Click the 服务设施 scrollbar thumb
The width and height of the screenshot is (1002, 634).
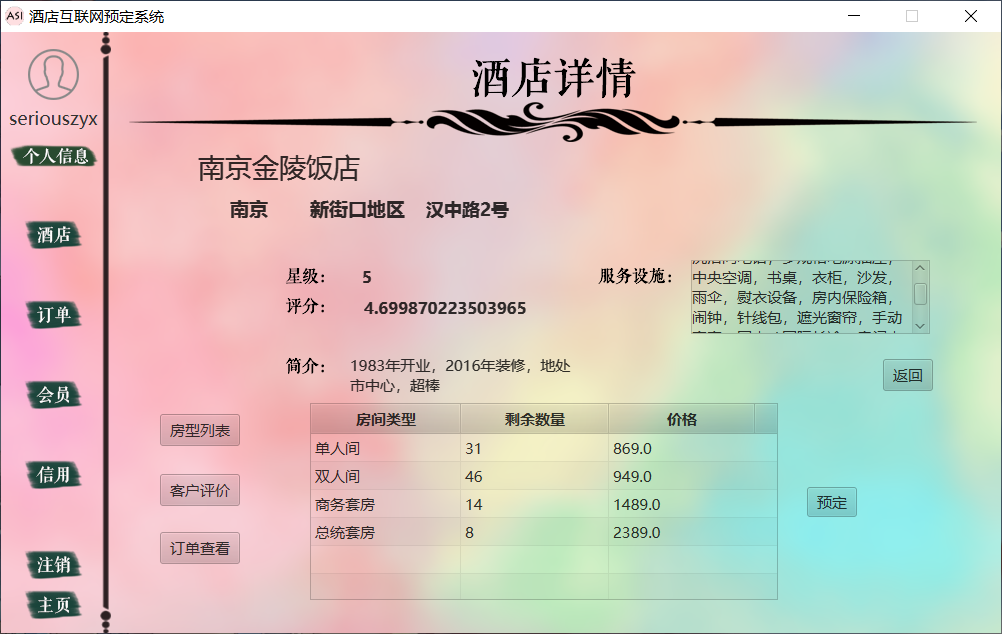(x=920, y=294)
